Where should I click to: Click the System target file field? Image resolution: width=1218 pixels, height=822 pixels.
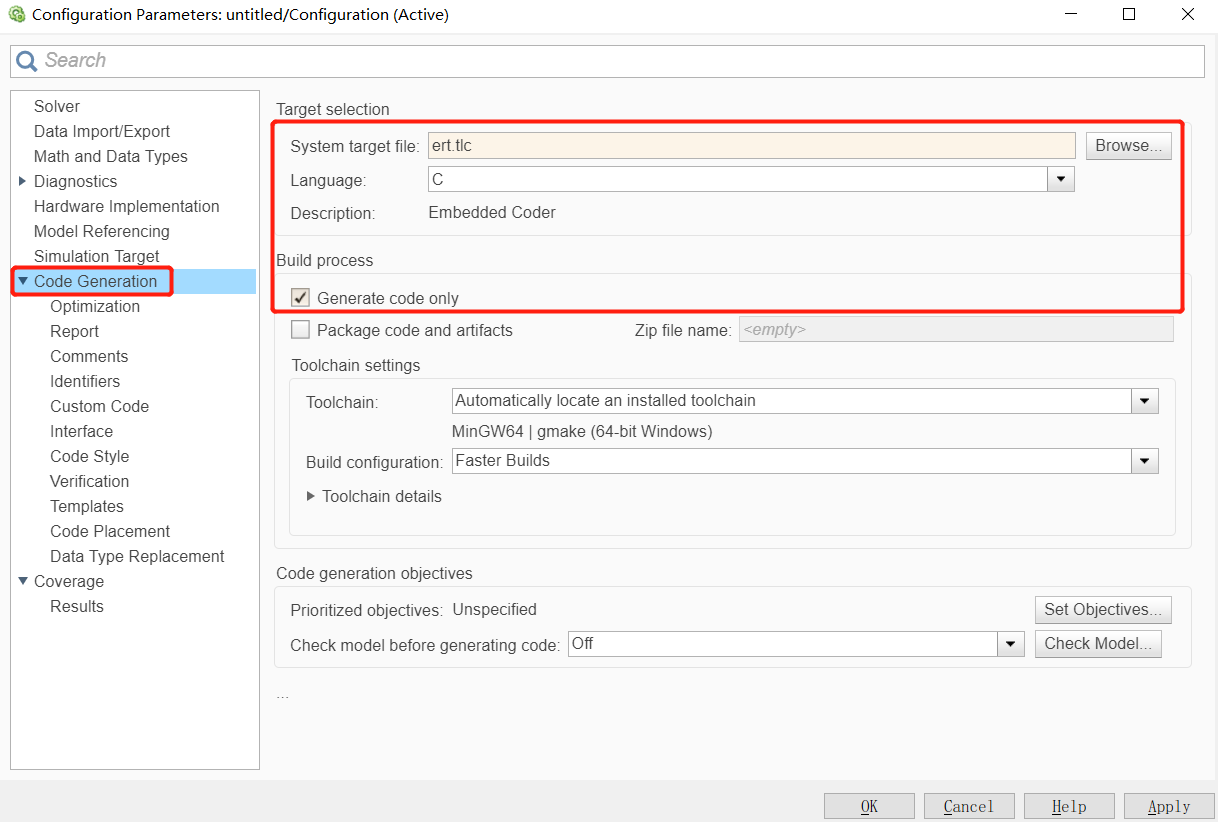(752, 145)
